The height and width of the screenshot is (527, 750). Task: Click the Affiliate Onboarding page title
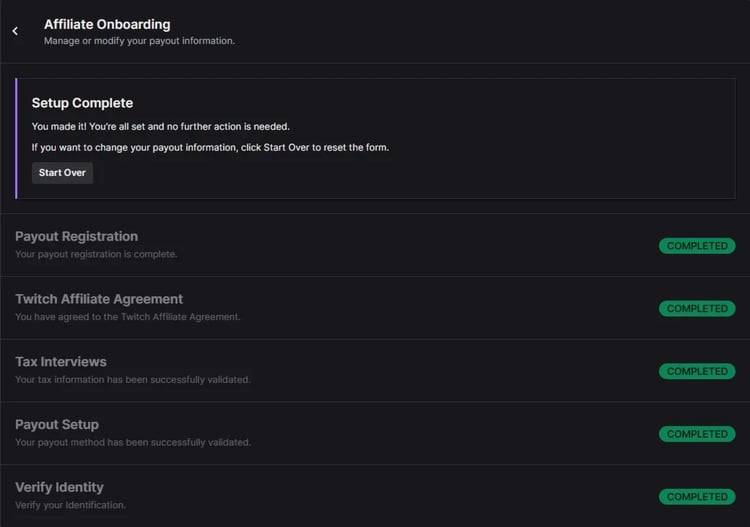pyautogui.click(x=107, y=24)
